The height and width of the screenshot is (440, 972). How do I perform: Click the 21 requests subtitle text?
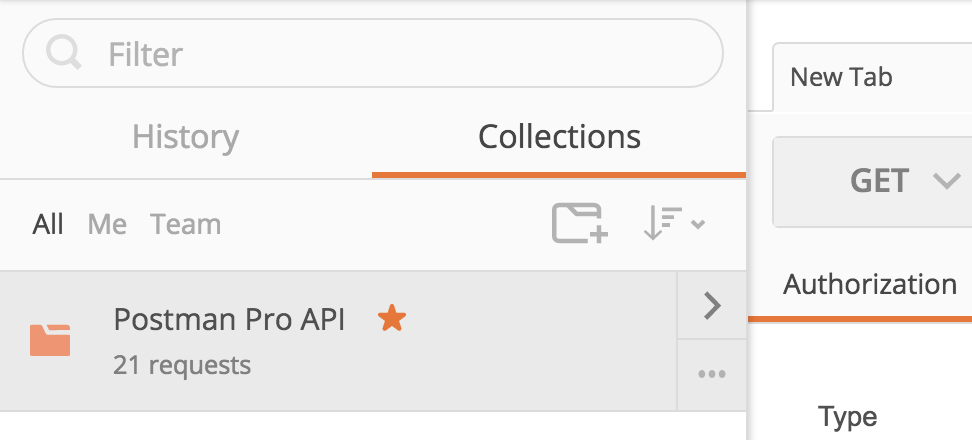[182, 365]
